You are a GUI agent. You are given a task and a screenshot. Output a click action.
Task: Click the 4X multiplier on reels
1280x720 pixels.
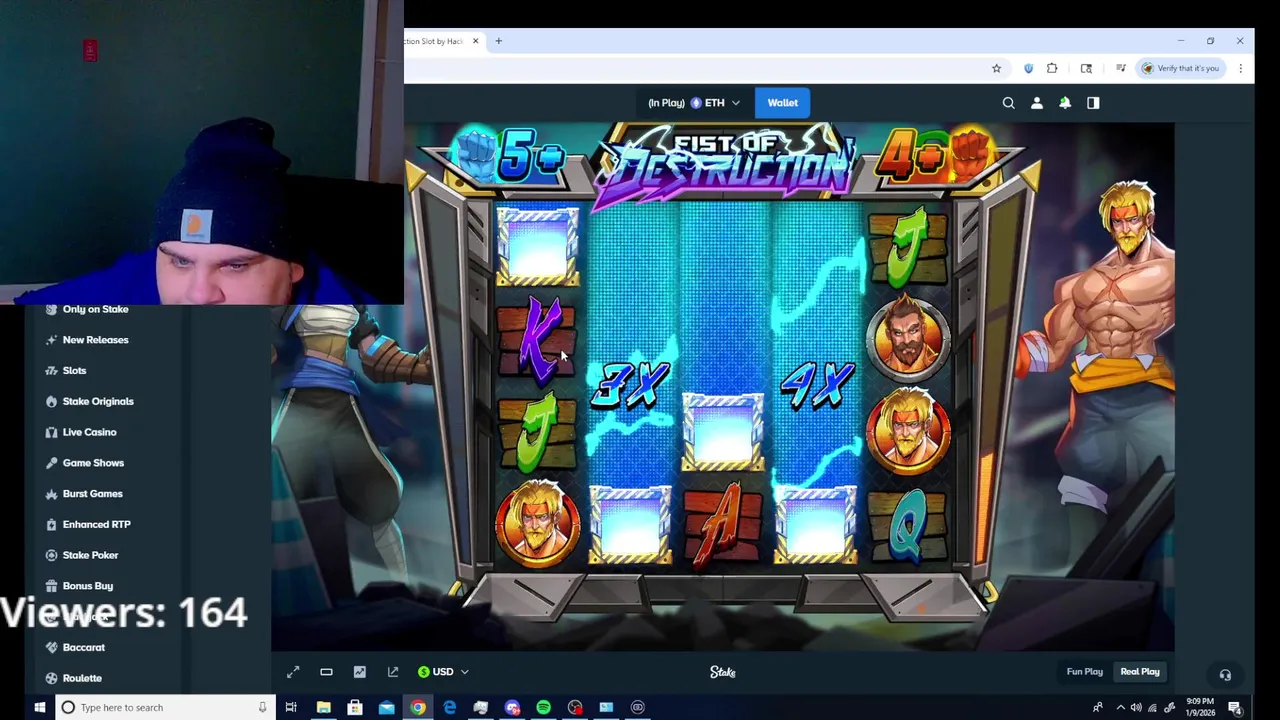pyautogui.click(x=816, y=384)
